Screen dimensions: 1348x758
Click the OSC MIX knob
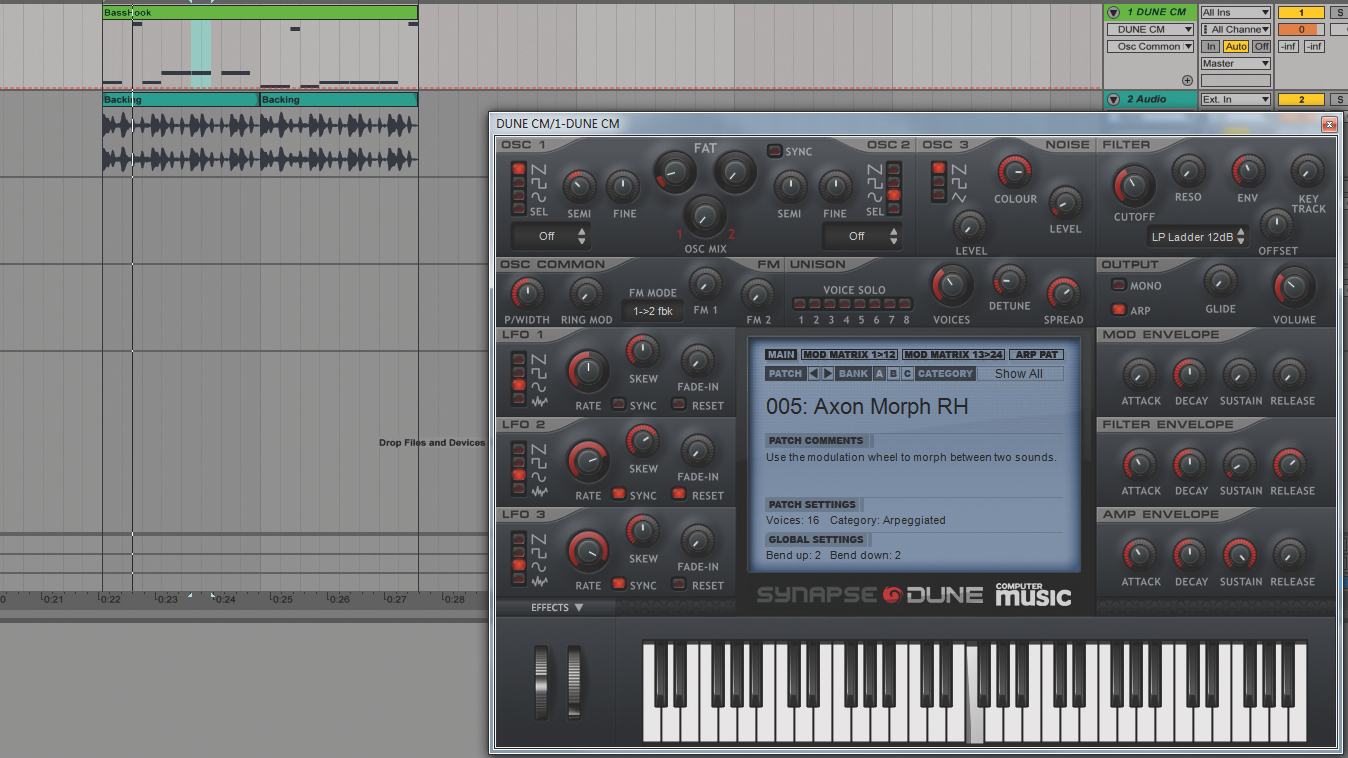705,216
